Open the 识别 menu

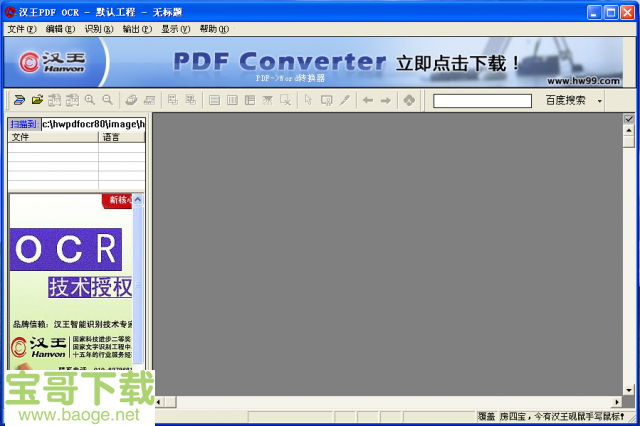pyautogui.click(x=98, y=29)
